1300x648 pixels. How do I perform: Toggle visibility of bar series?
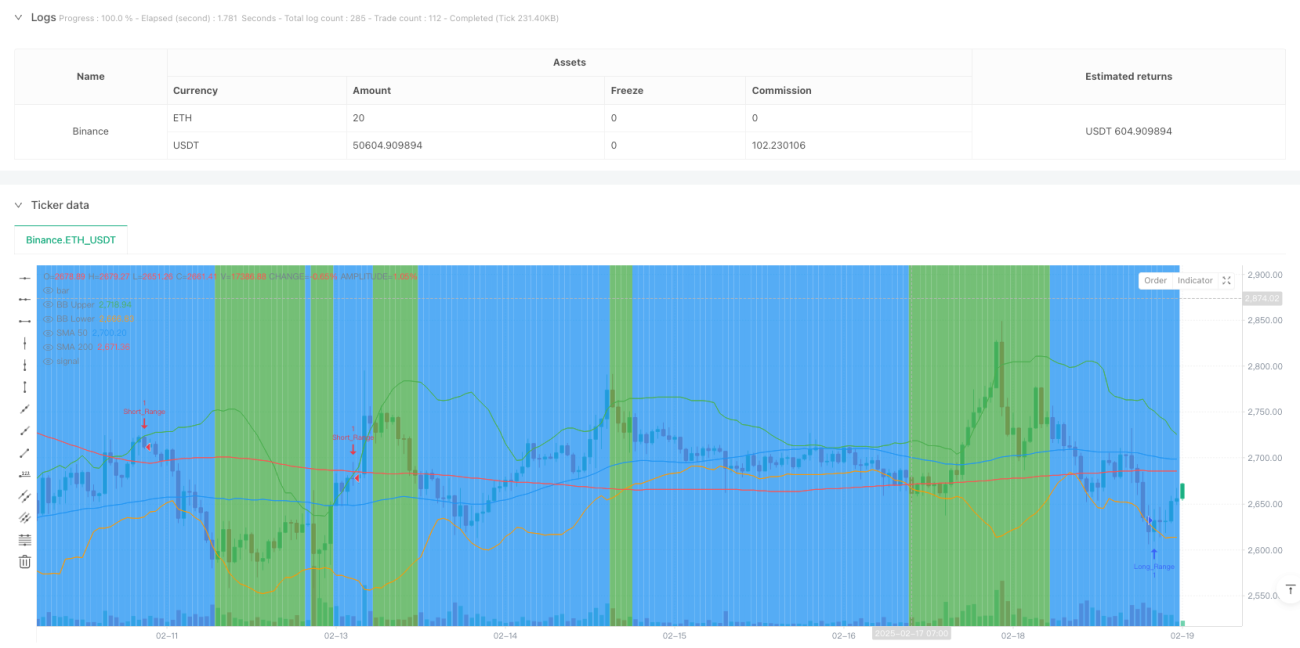[x=46, y=290]
